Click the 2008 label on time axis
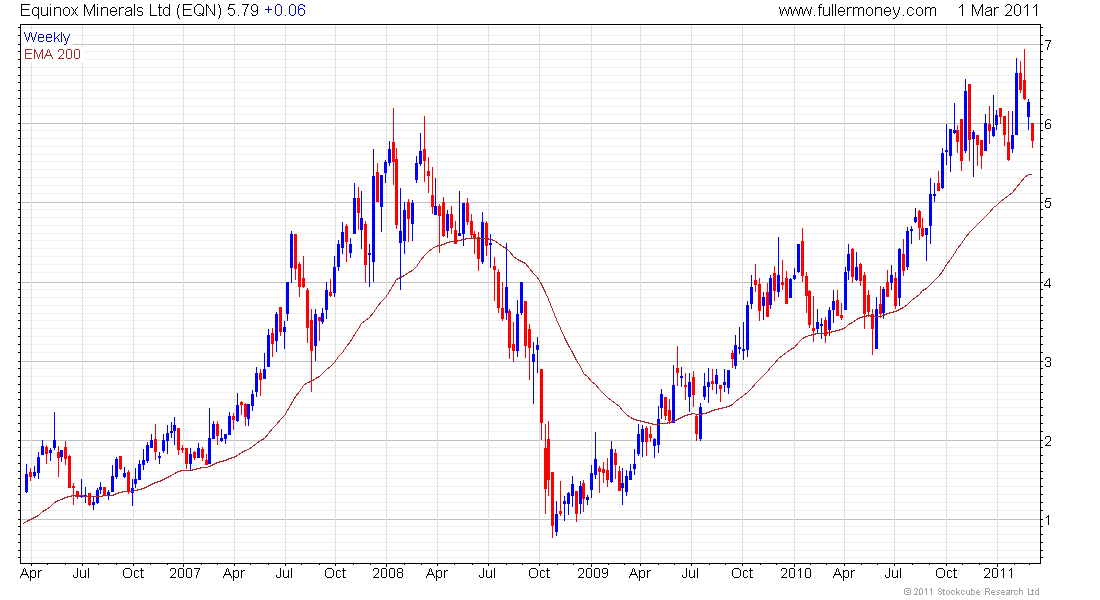 click(388, 574)
